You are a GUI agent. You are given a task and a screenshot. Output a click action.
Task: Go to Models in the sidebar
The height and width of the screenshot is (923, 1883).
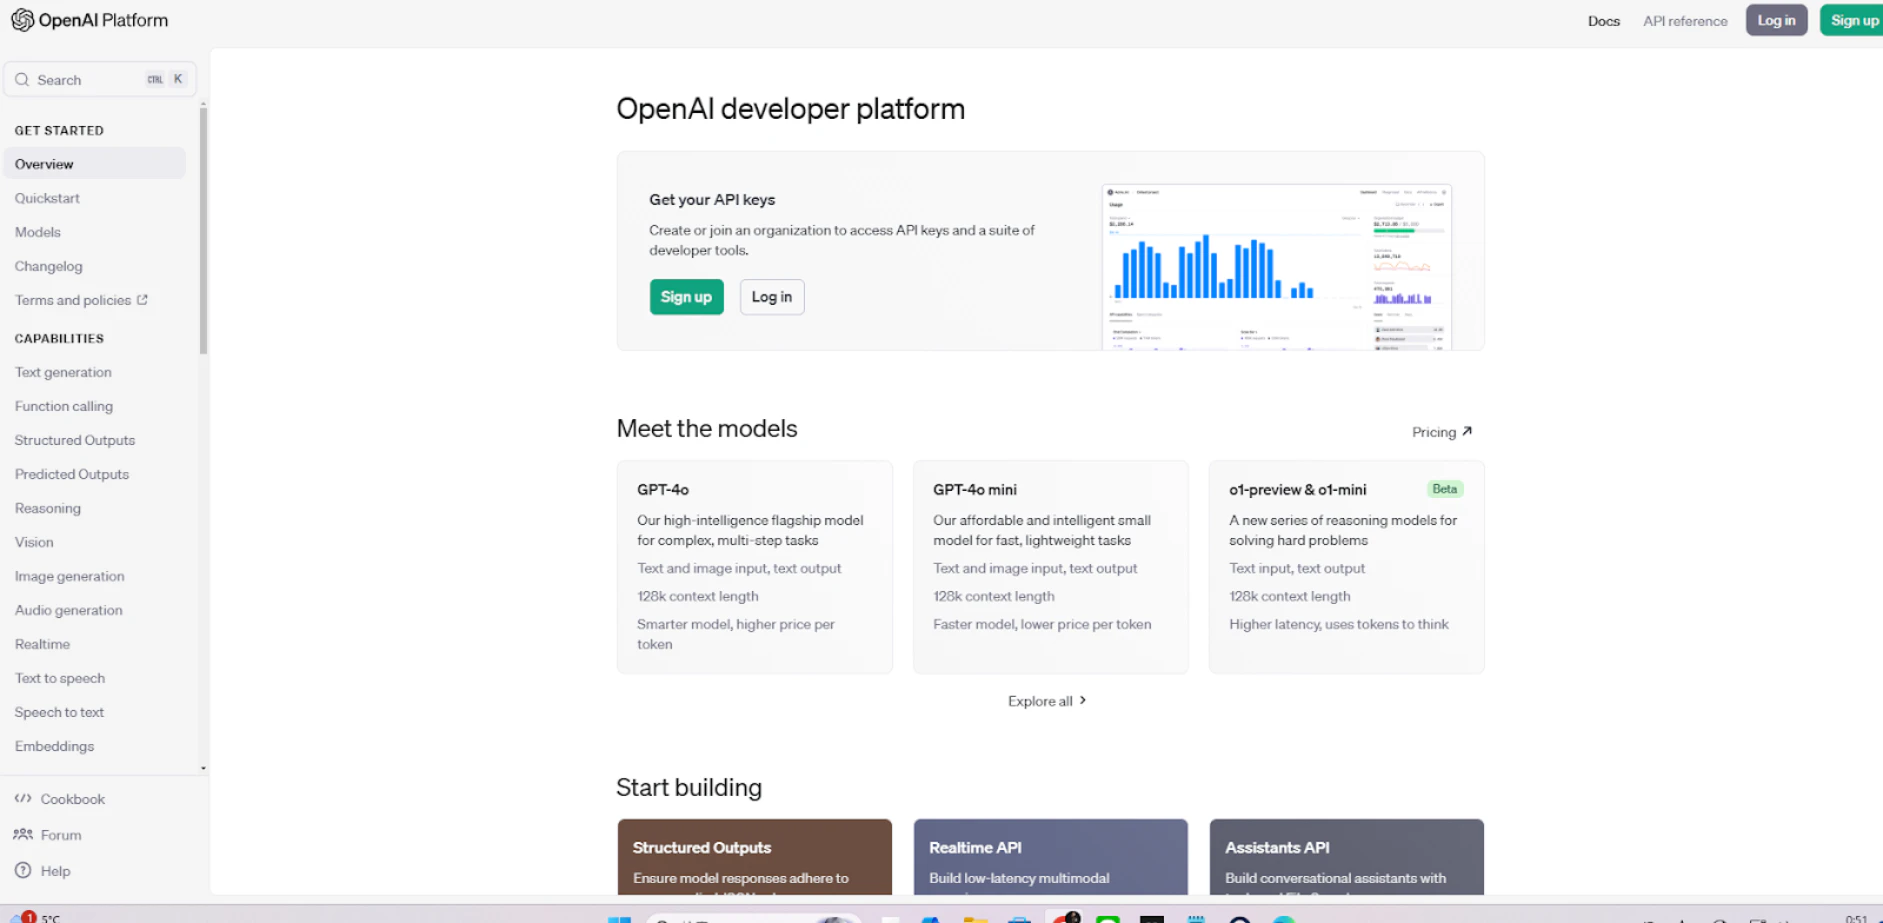coord(38,232)
